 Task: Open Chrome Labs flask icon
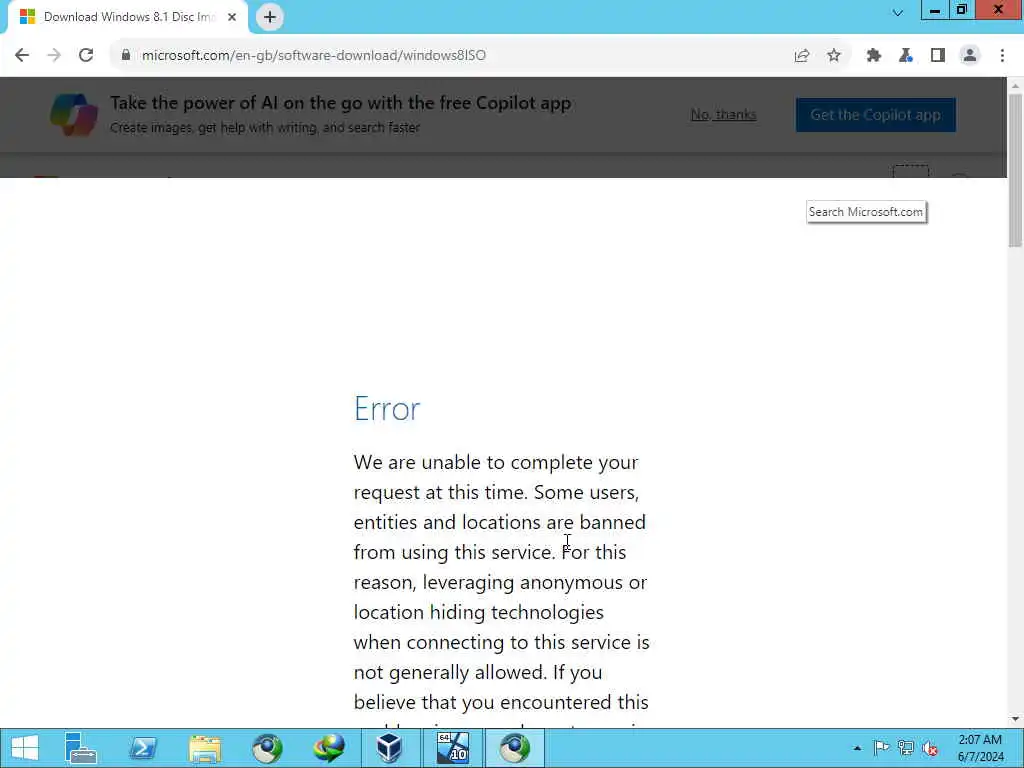[906, 56]
